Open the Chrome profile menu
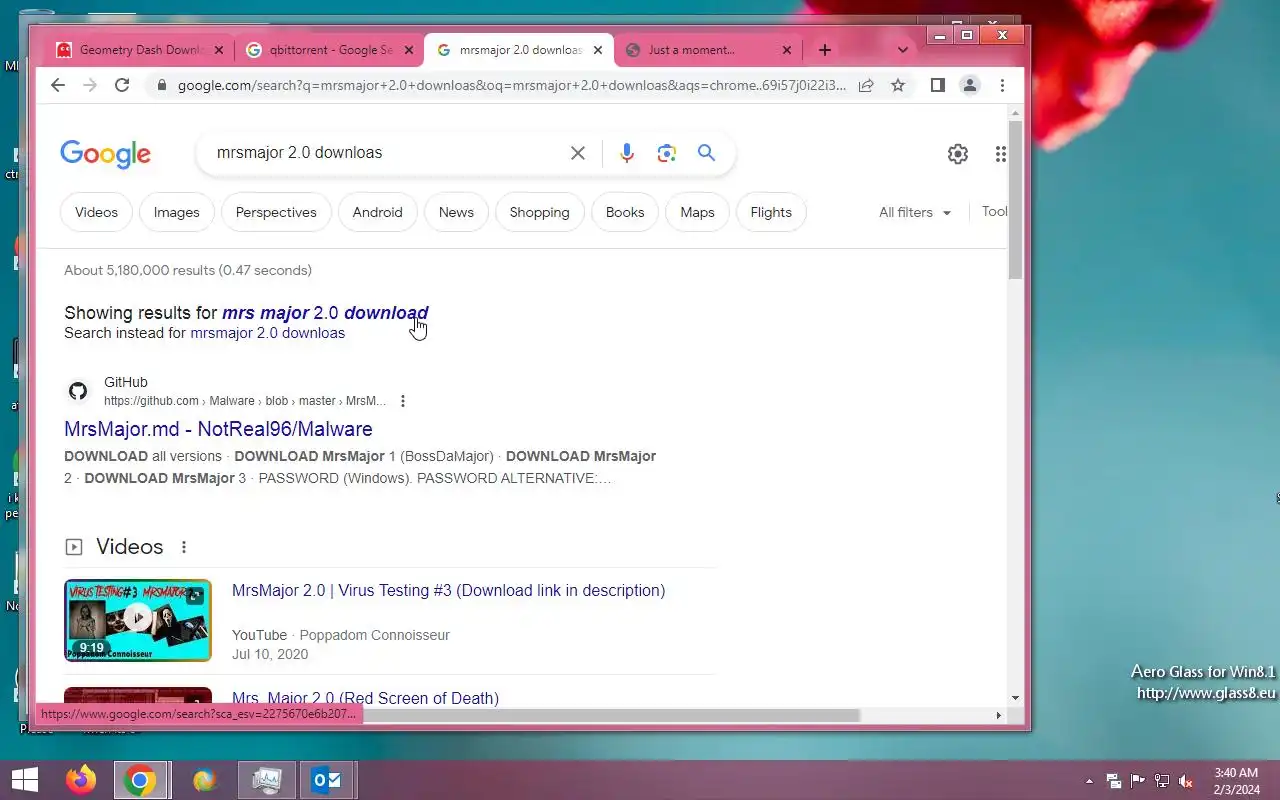 coord(969,85)
